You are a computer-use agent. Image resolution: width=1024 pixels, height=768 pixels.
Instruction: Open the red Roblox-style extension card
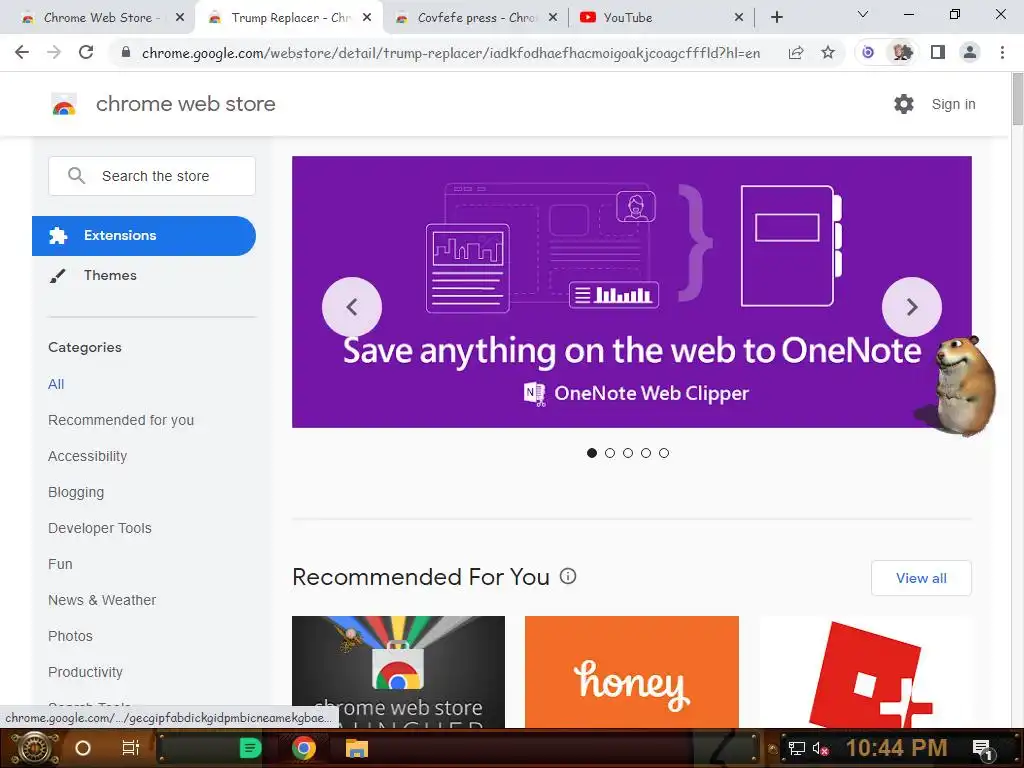865,672
